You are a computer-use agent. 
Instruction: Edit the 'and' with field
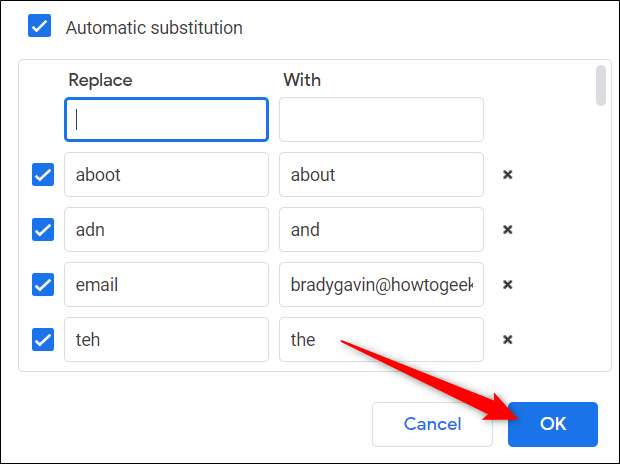tap(381, 230)
